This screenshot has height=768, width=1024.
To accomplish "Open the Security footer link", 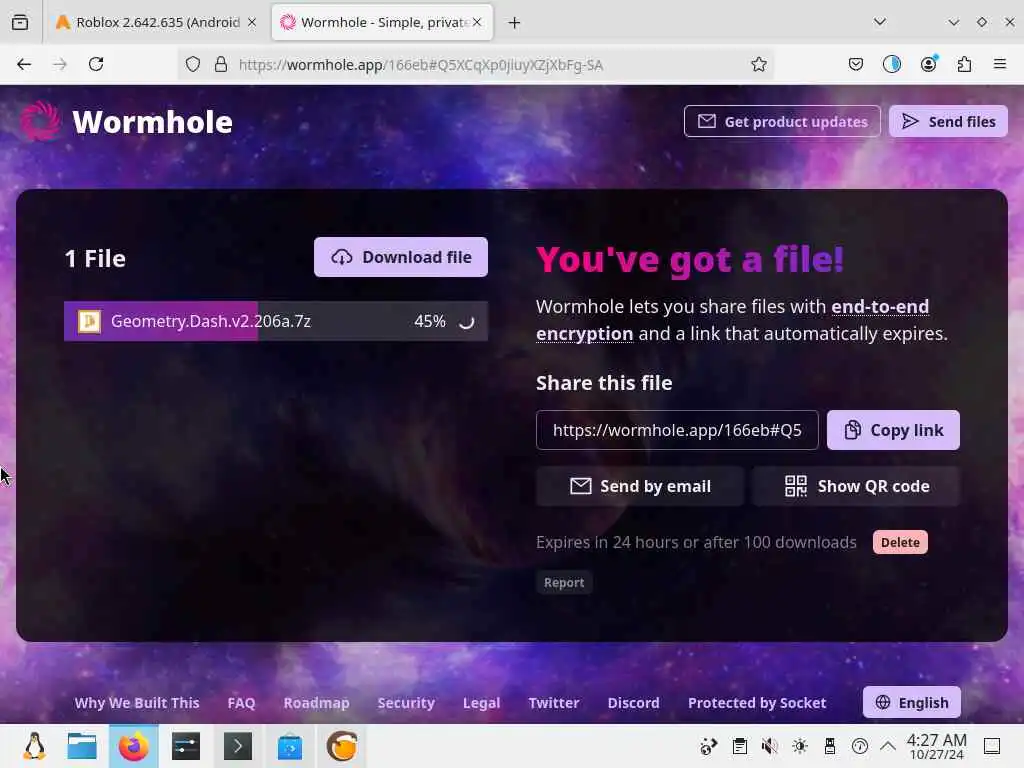I will 406,703.
